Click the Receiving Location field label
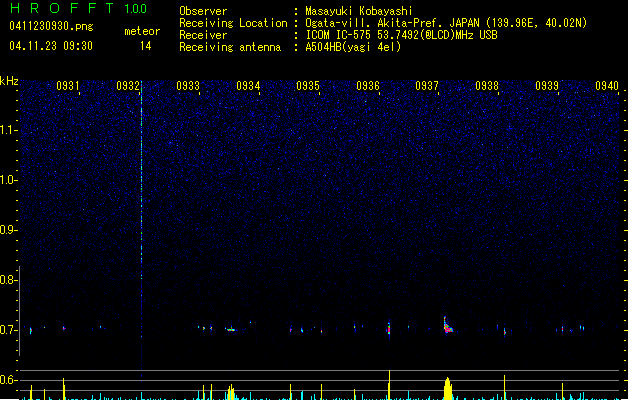 click(233, 23)
